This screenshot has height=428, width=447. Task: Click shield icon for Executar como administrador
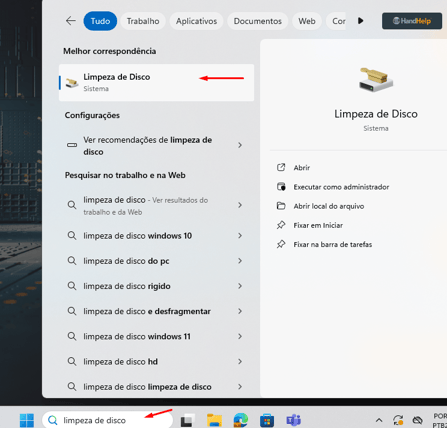coord(281,187)
